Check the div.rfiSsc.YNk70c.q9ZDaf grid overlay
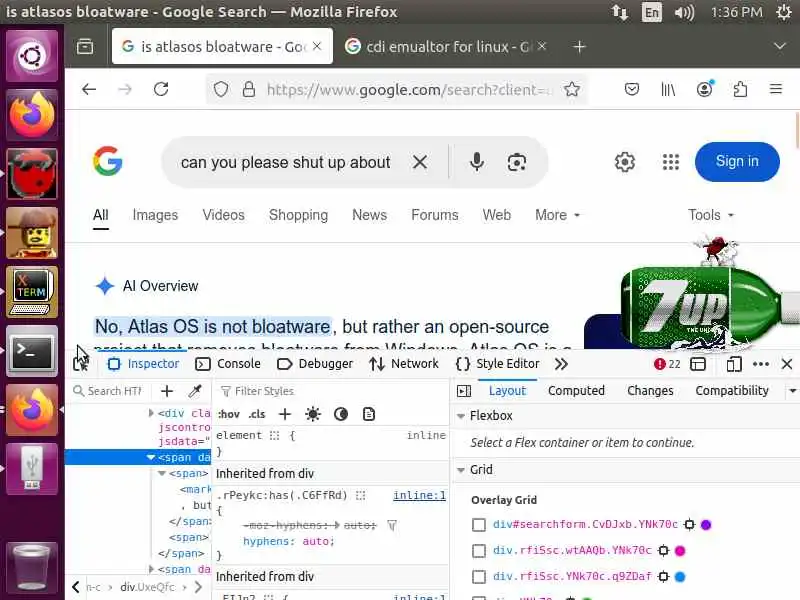Screen dimensions: 800x600 tap(479, 577)
